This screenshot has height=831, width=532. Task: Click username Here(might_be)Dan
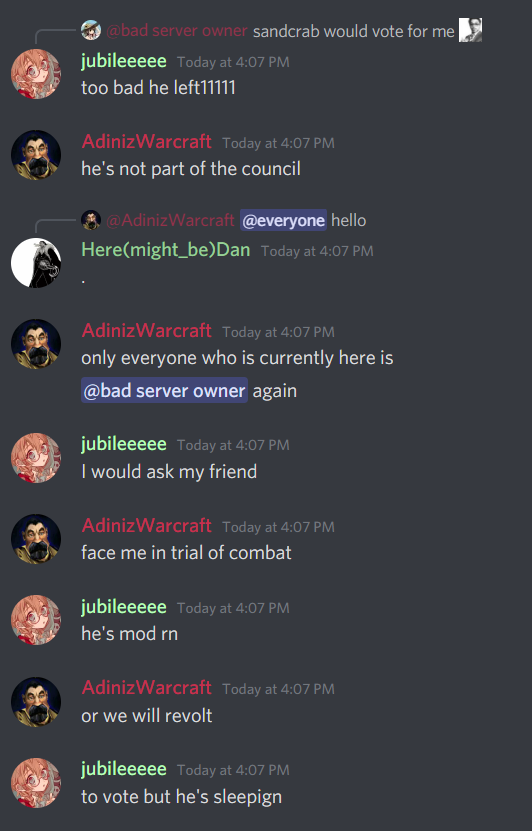pos(166,250)
